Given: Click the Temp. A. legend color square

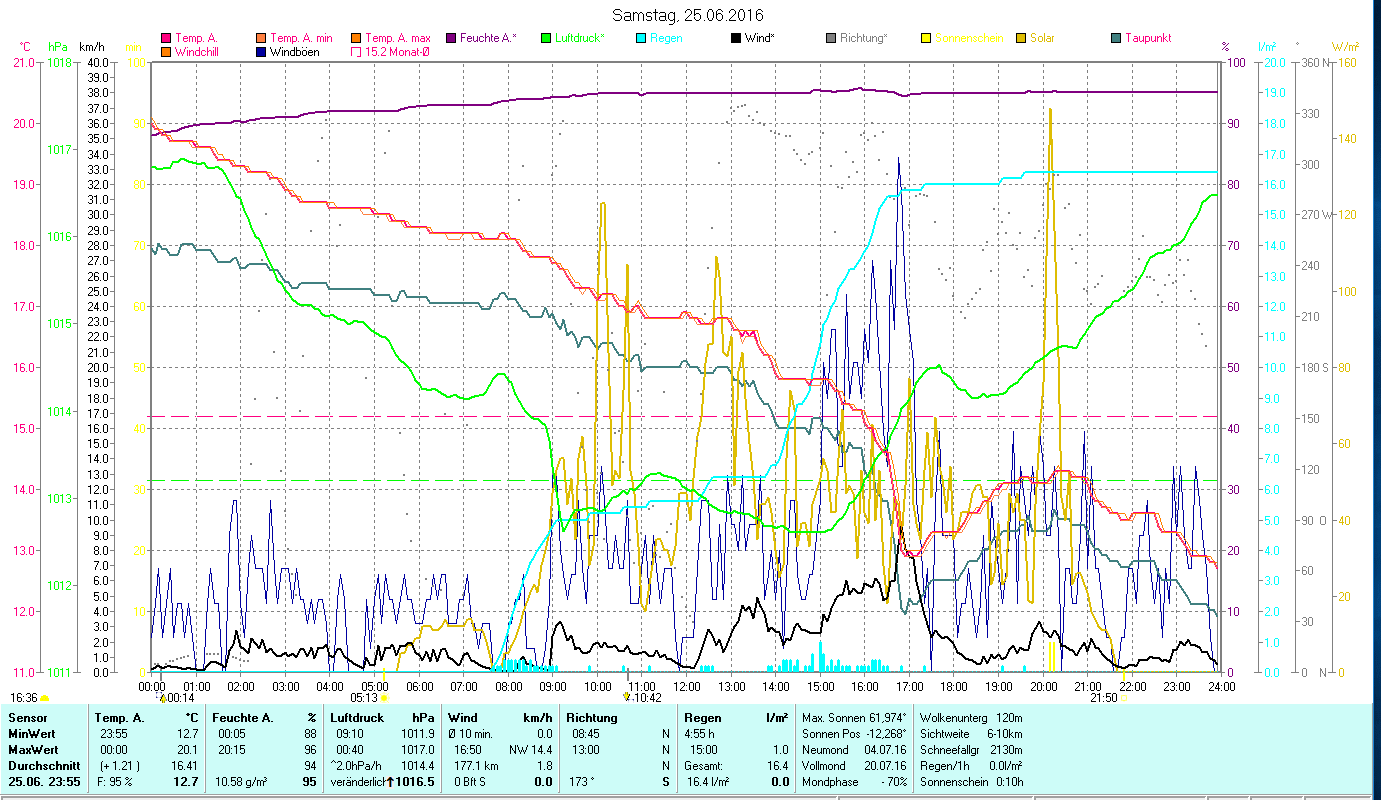Looking at the screenshot, I should point(165,38).
